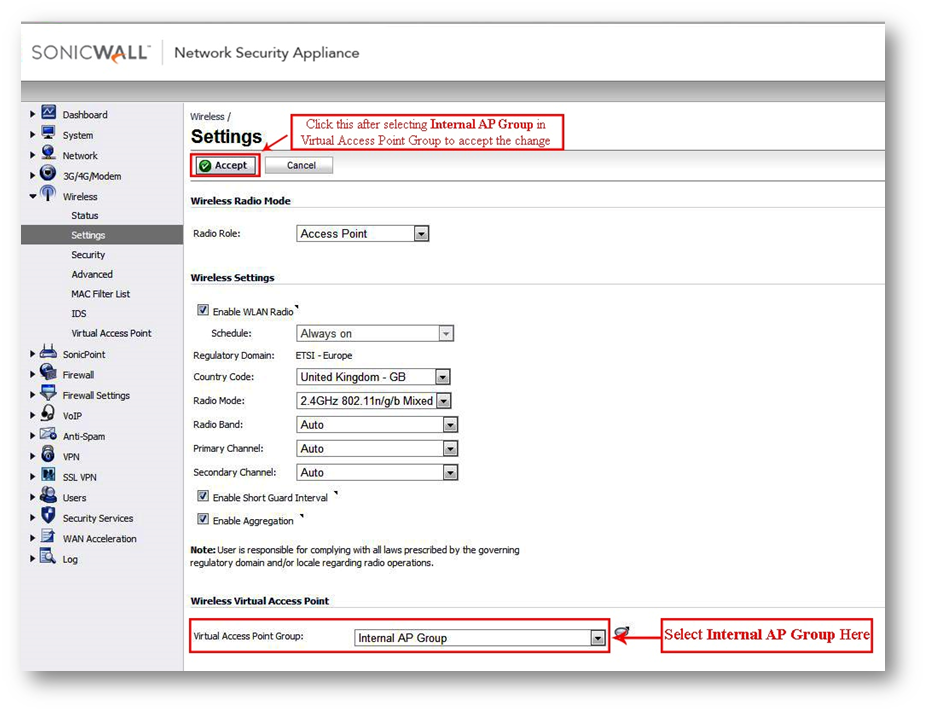Image resolution: width=927 pixels, height=713 pixels.
Task: Toggle Enable Short Guard Interval checkbox
Action: [203, 497]
